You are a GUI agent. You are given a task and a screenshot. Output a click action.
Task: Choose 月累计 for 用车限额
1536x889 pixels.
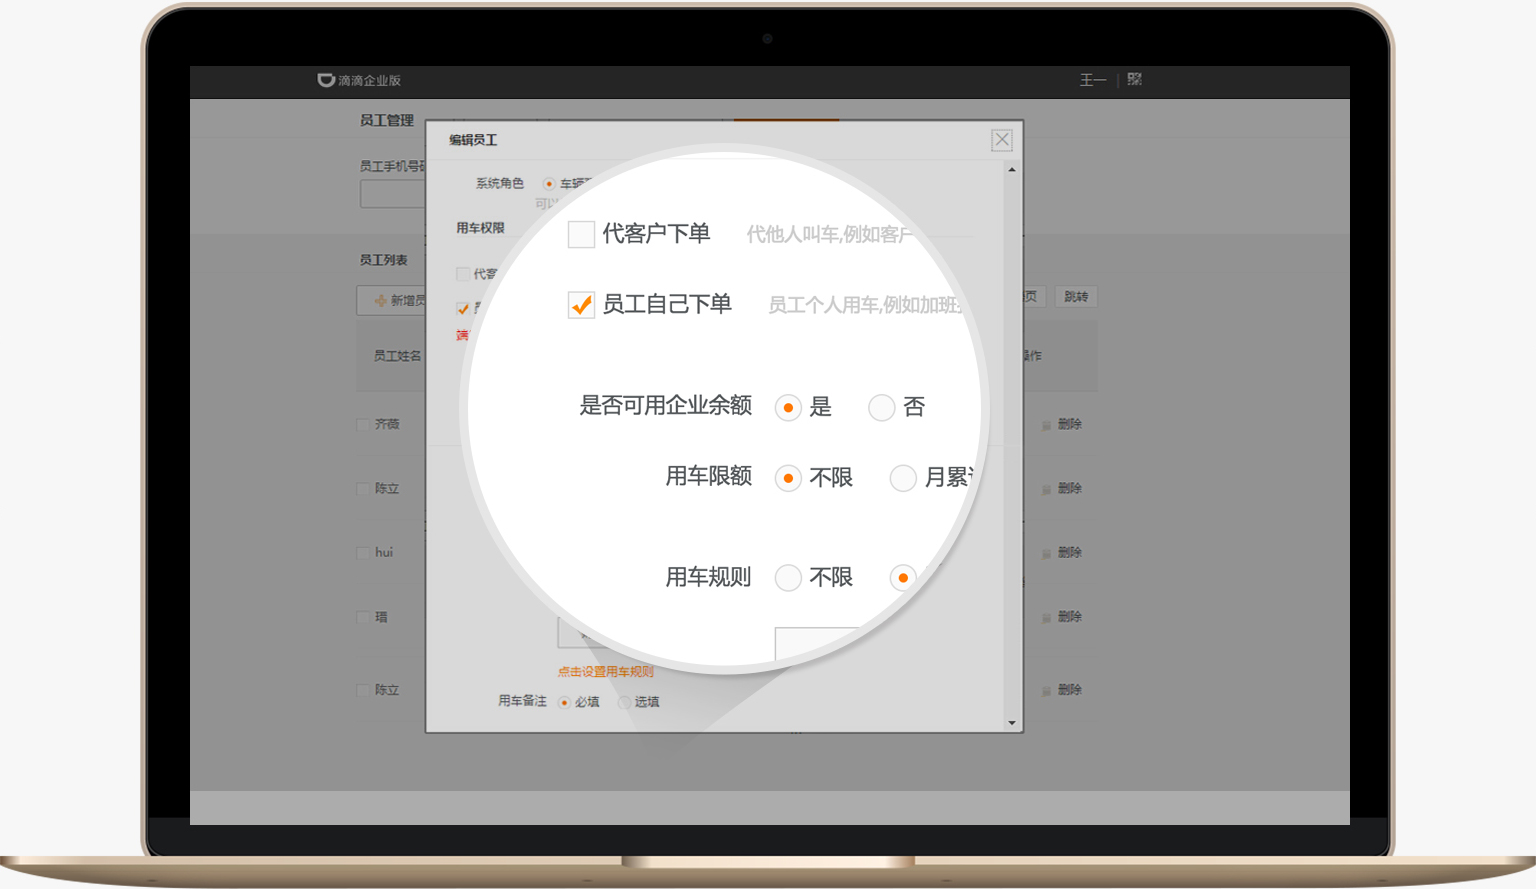click(903, 478)
